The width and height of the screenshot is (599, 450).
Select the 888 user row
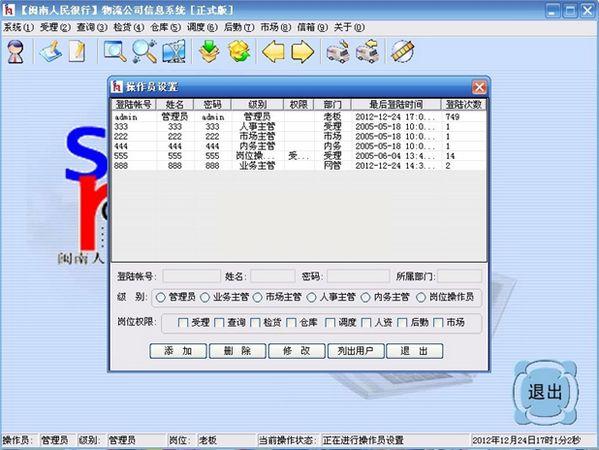click(299, 166)
